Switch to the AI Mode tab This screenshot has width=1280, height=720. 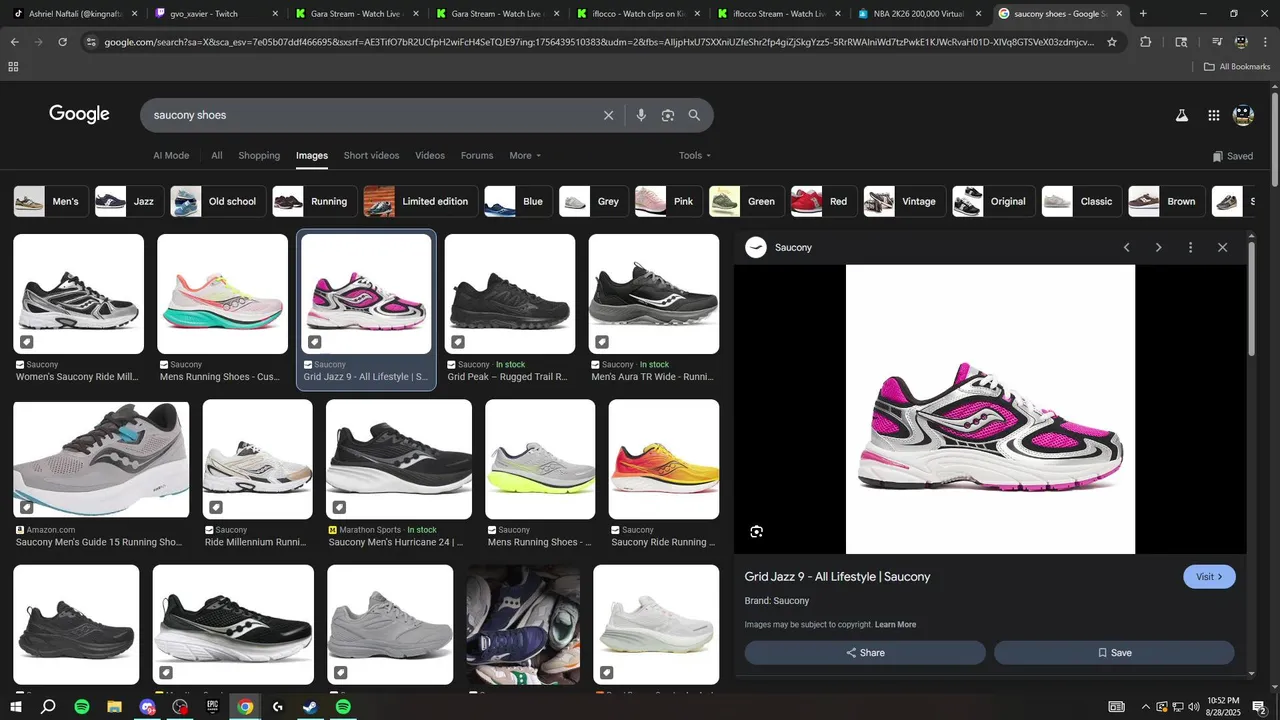pyautogui.click(x=171, y=156)
